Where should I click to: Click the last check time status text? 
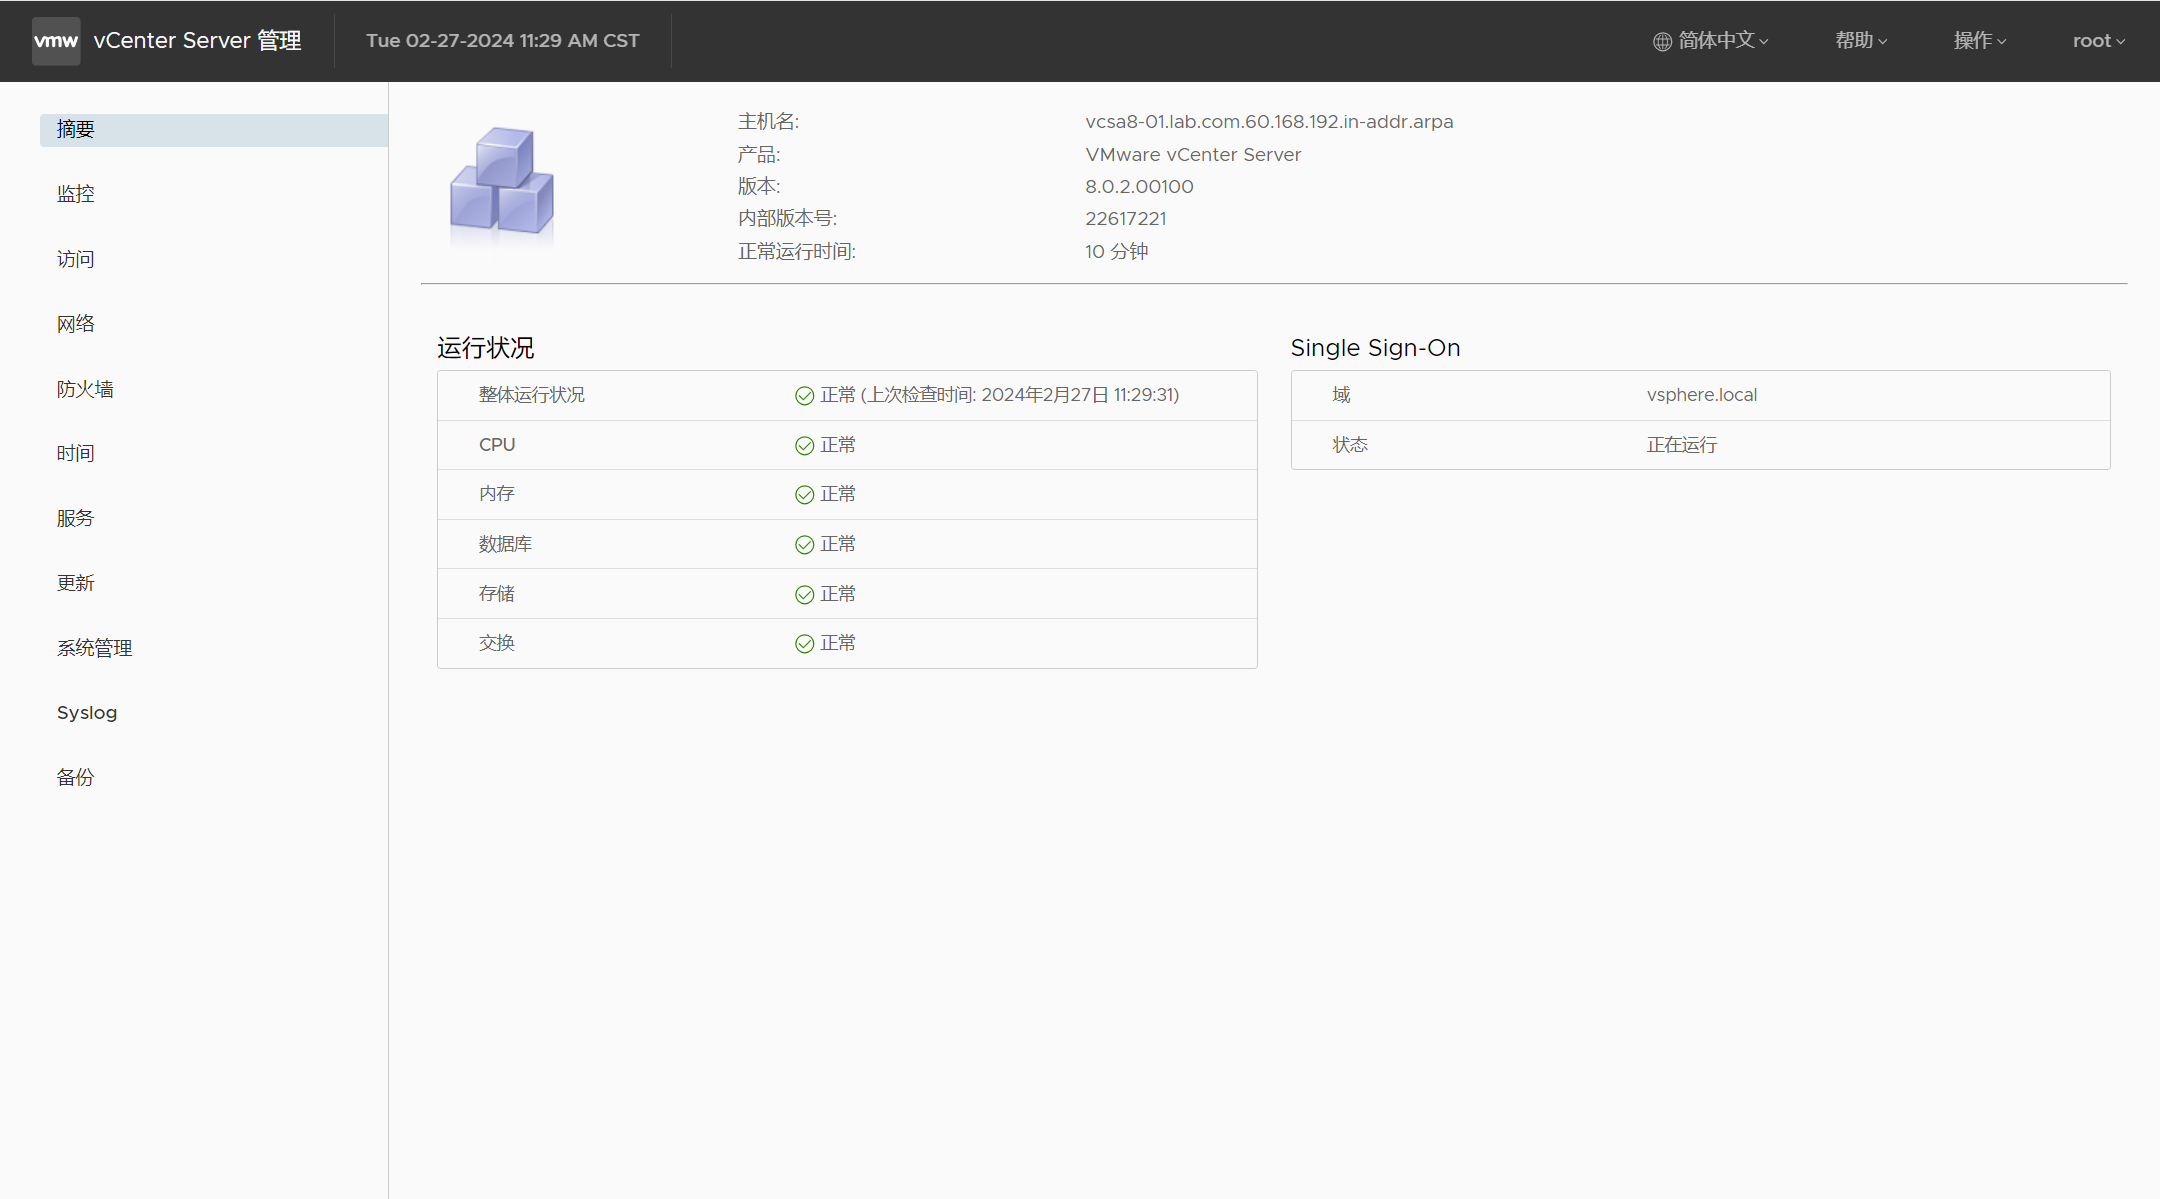1000,395
